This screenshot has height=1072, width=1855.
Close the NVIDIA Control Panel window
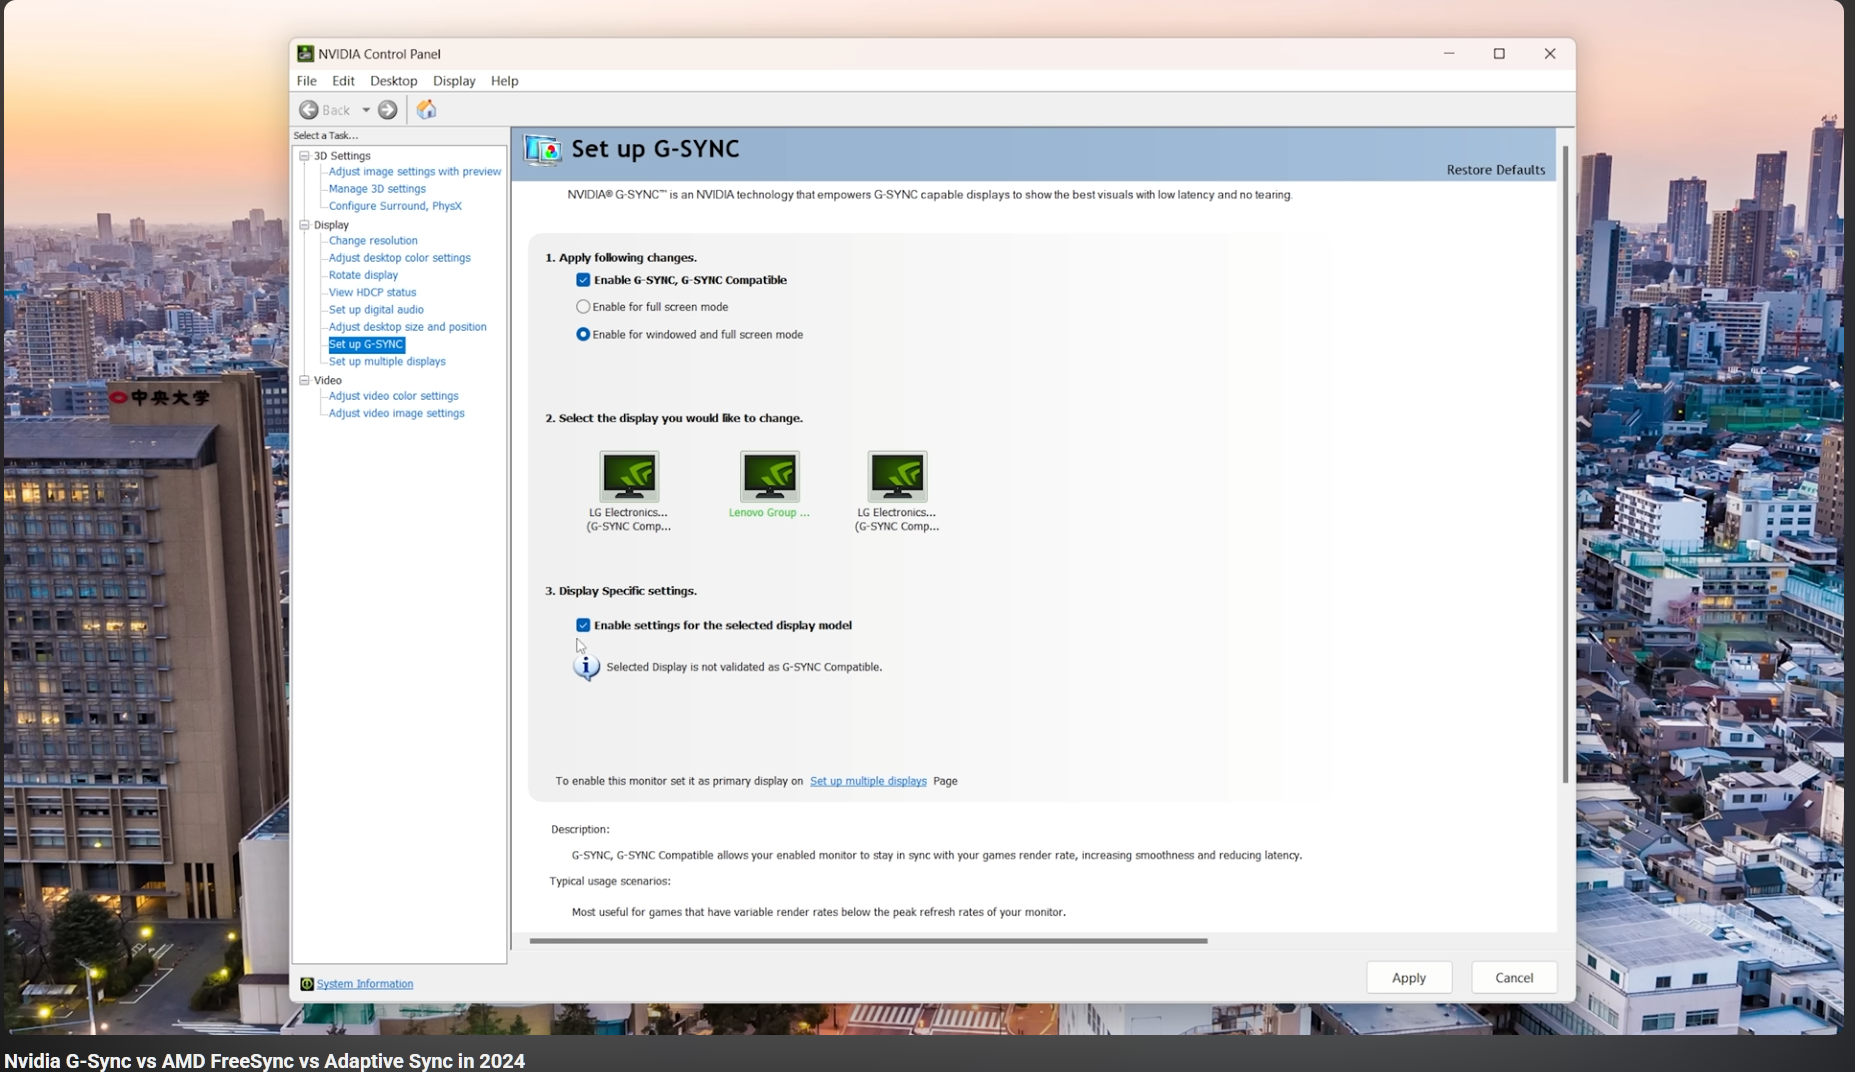(x=1550, y=54)
